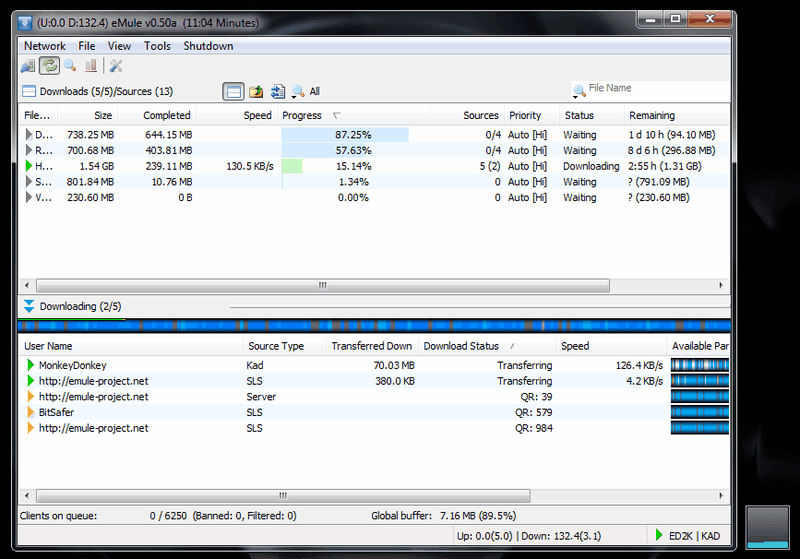Click MonkeyDonkey available parts bar
Screen dimensions: 800x559
click(699, 365)
